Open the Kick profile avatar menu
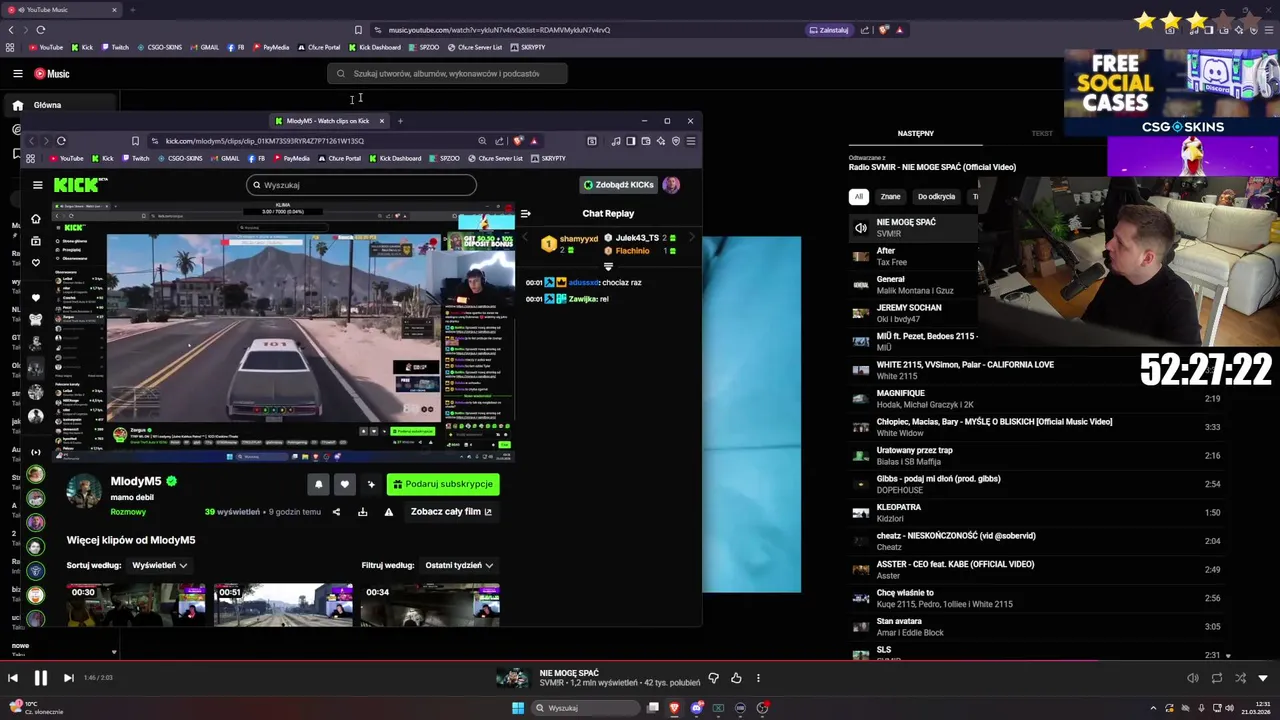Viewport: 1280px width, 720px height. [x=671, y=185]
